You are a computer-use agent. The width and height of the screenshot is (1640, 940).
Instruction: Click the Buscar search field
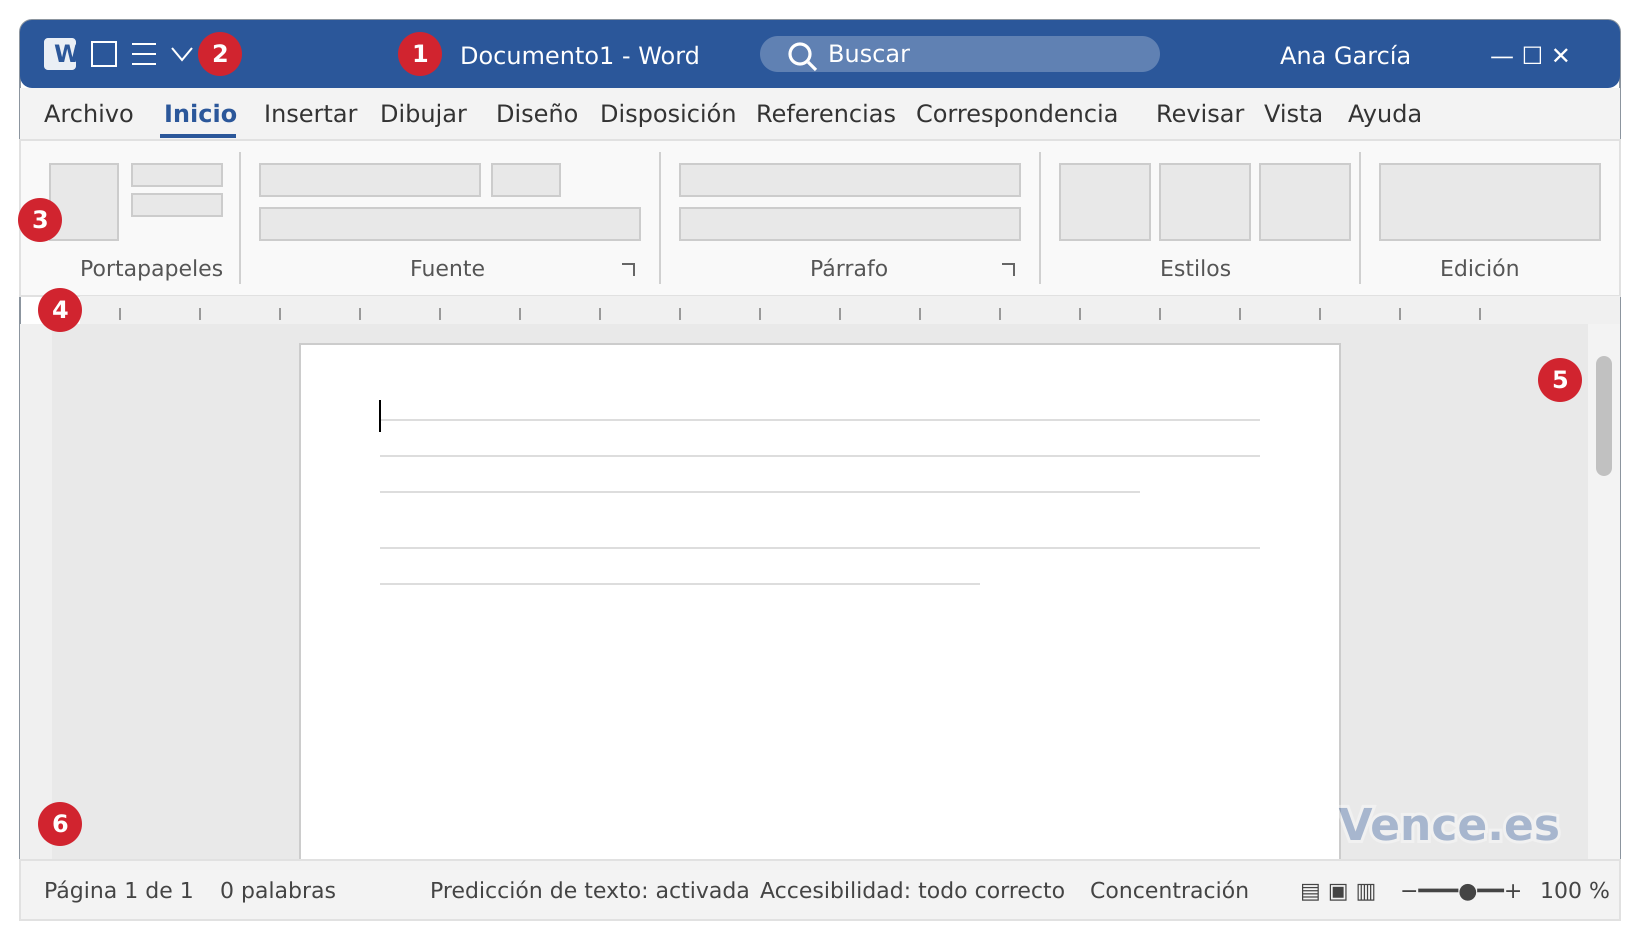point(960,54)
